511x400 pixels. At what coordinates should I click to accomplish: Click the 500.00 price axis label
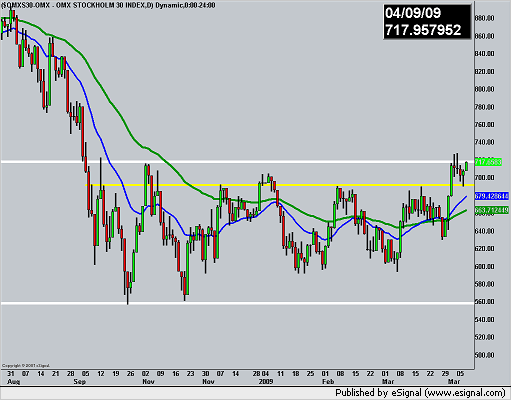click(484, 355)
